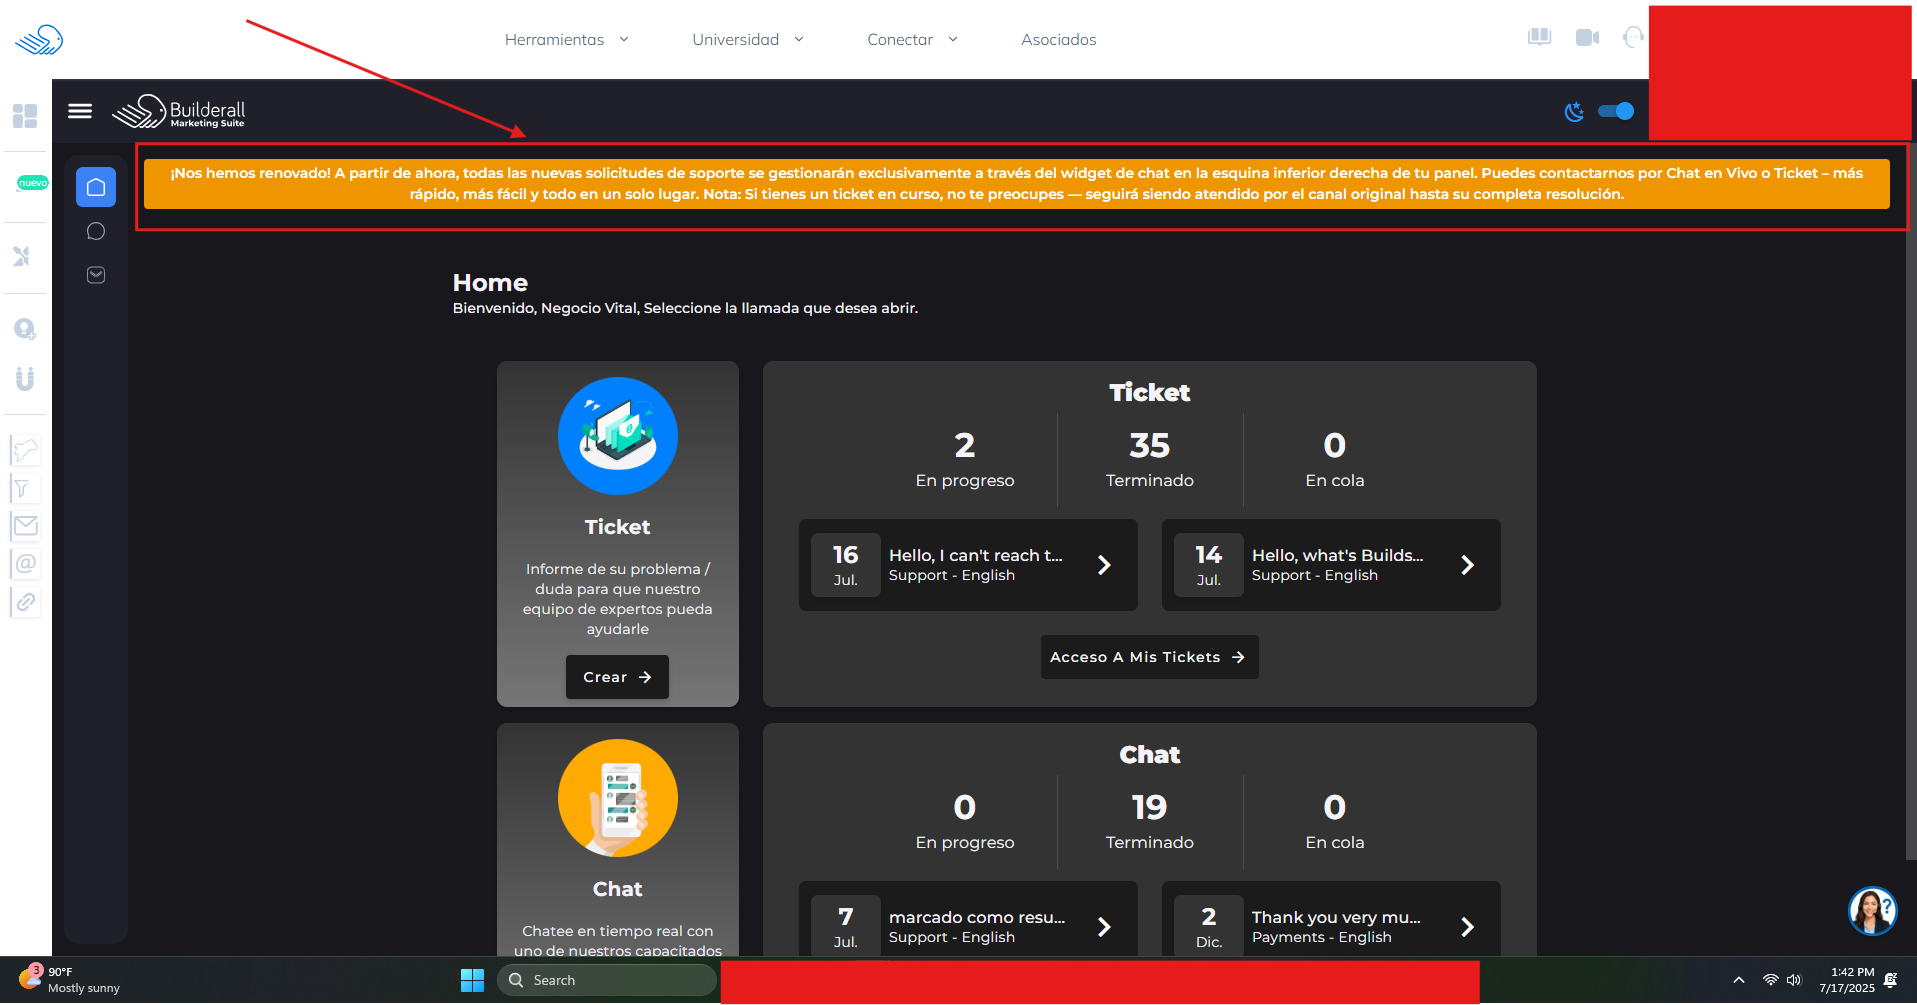Open the Asociados menu item
Image resolution: width=1917 pixels, height=1005 pixels.
tap(1058, 40)
